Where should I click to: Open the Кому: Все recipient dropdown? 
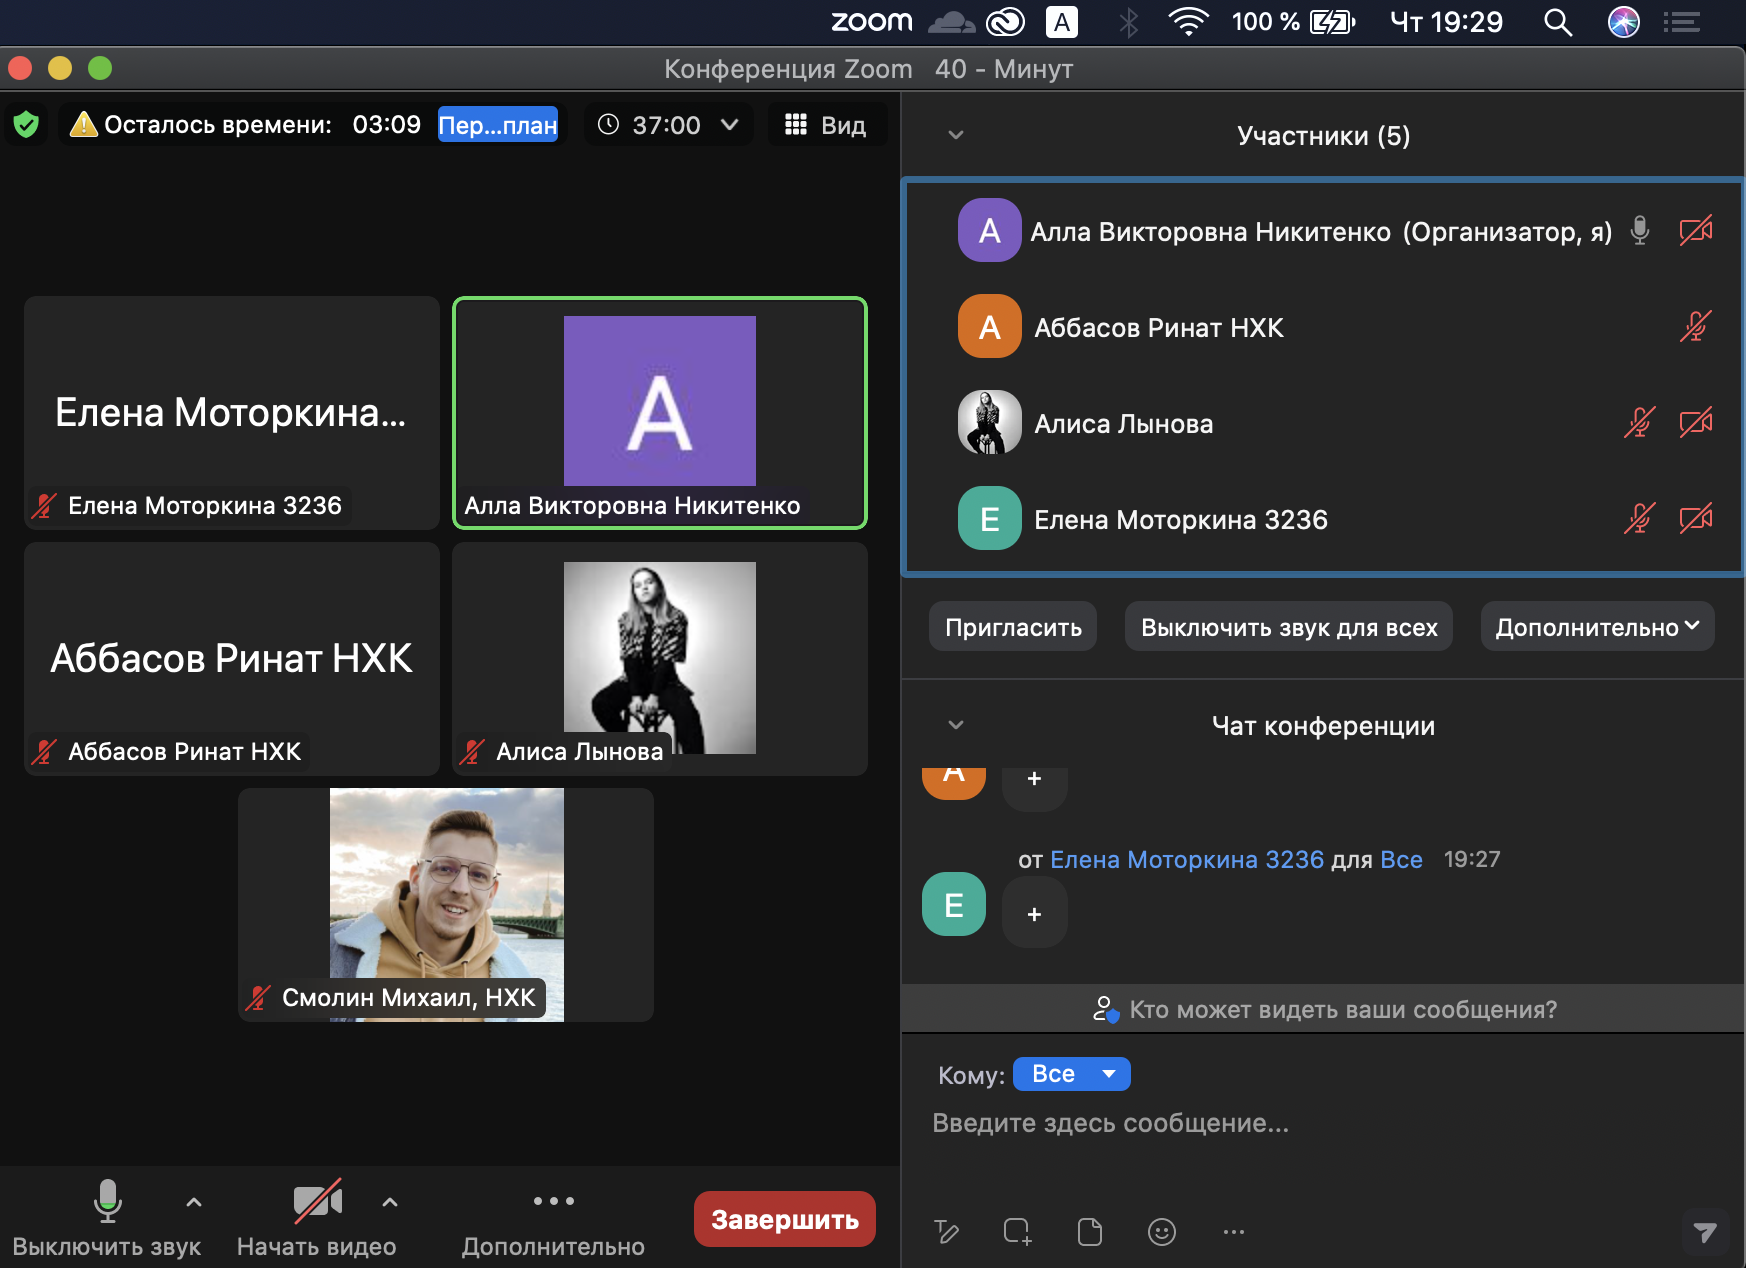click(x=1071, y=1074)
